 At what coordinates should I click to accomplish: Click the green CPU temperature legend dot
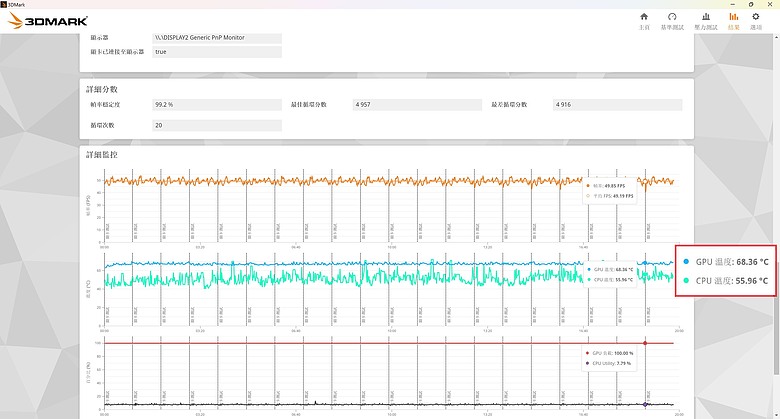pyautogui.click(x=686, y=281)
